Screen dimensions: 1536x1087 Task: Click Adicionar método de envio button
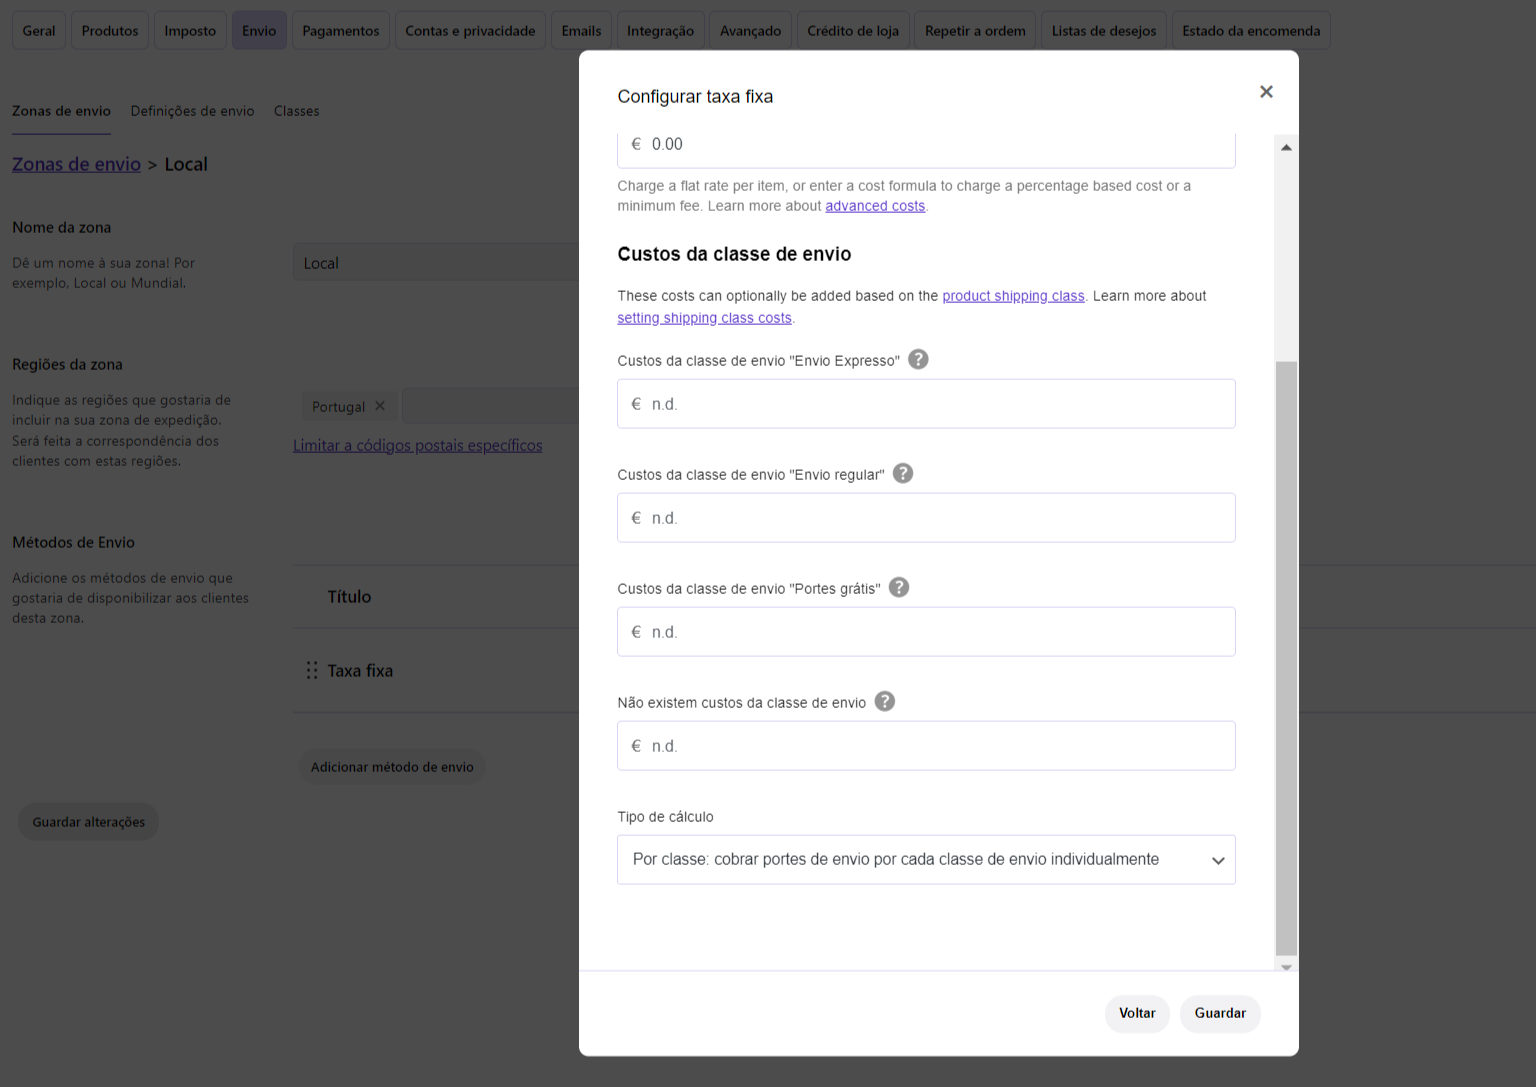point(392,767)
